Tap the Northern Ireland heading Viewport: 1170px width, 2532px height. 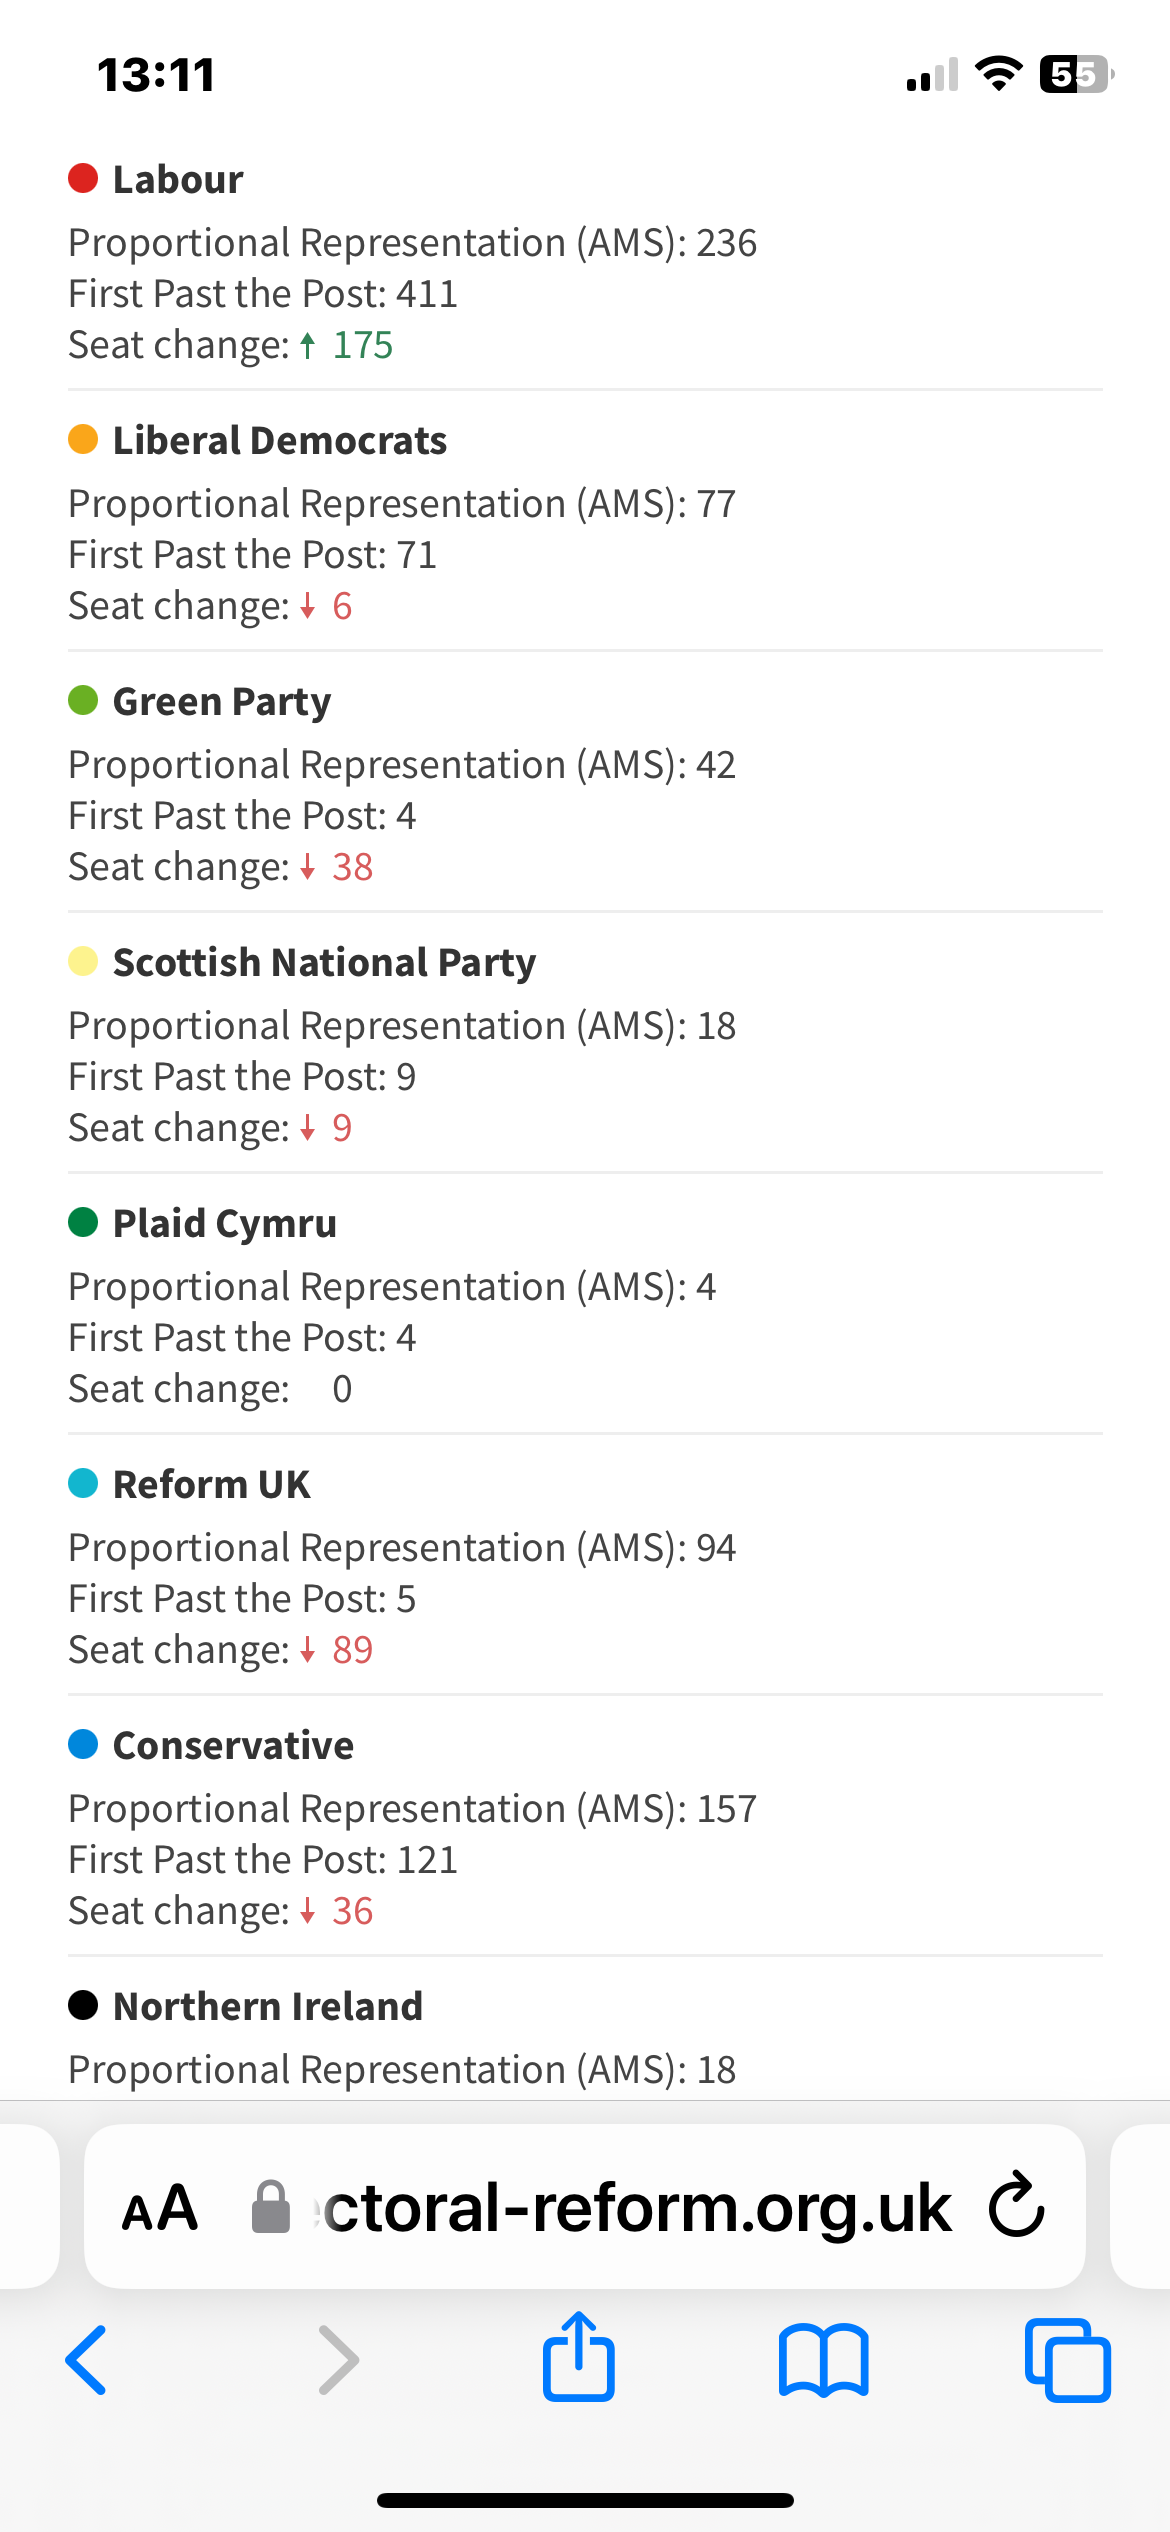(268, 2007)
